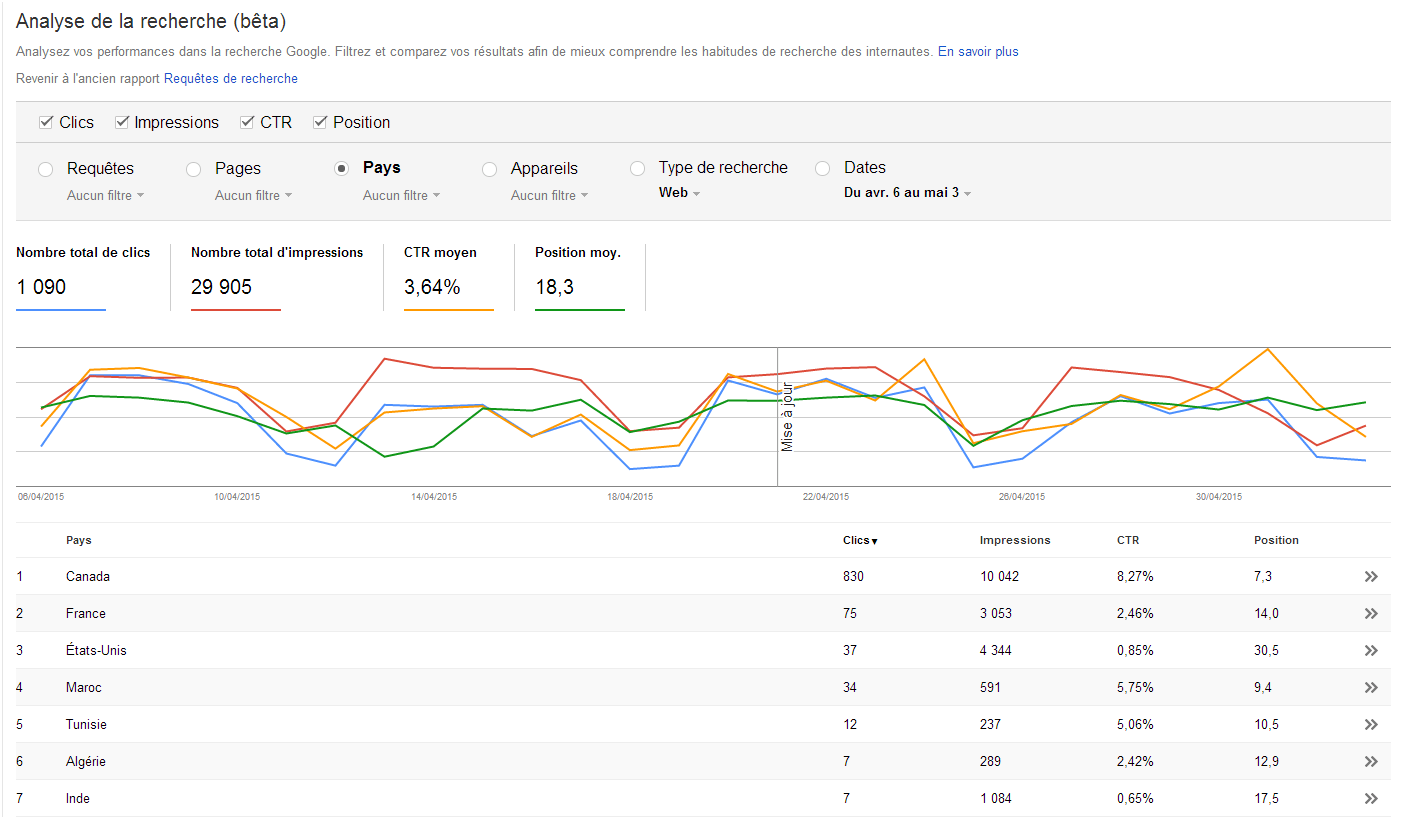Open details arrow for Tunisie row
Screen dimensions: 1411x819
point(1370,725)
